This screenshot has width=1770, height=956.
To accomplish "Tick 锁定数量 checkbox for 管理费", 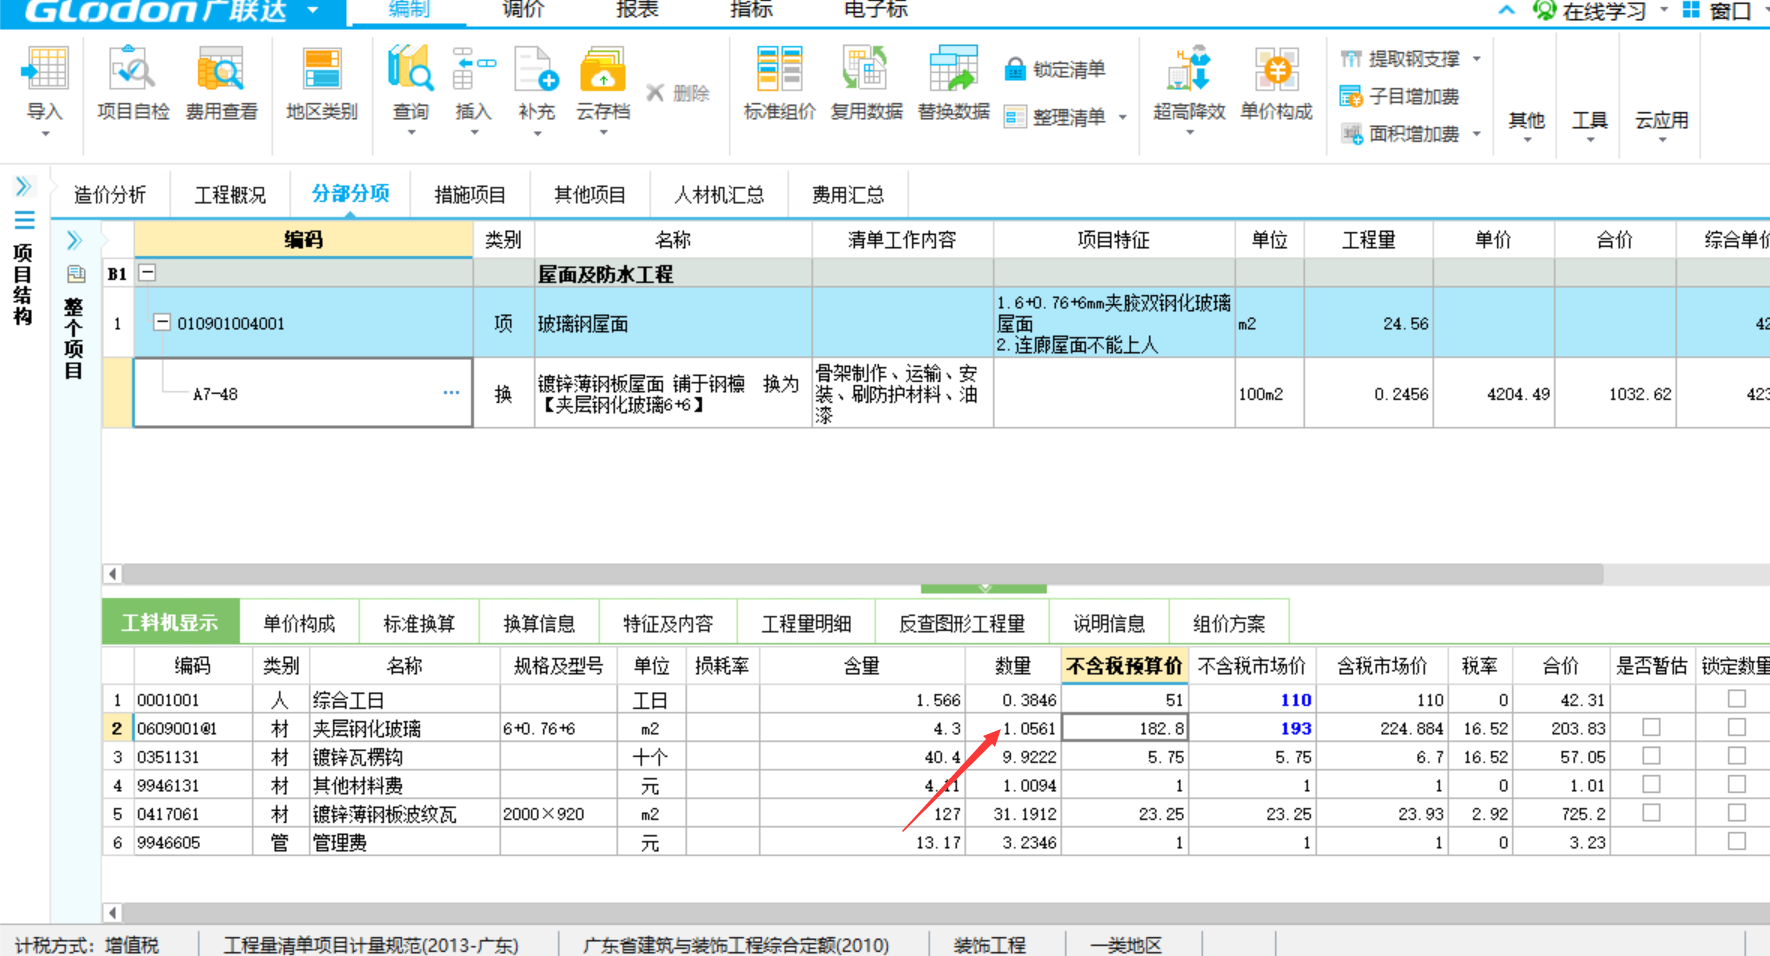I will coord(1737,841).
